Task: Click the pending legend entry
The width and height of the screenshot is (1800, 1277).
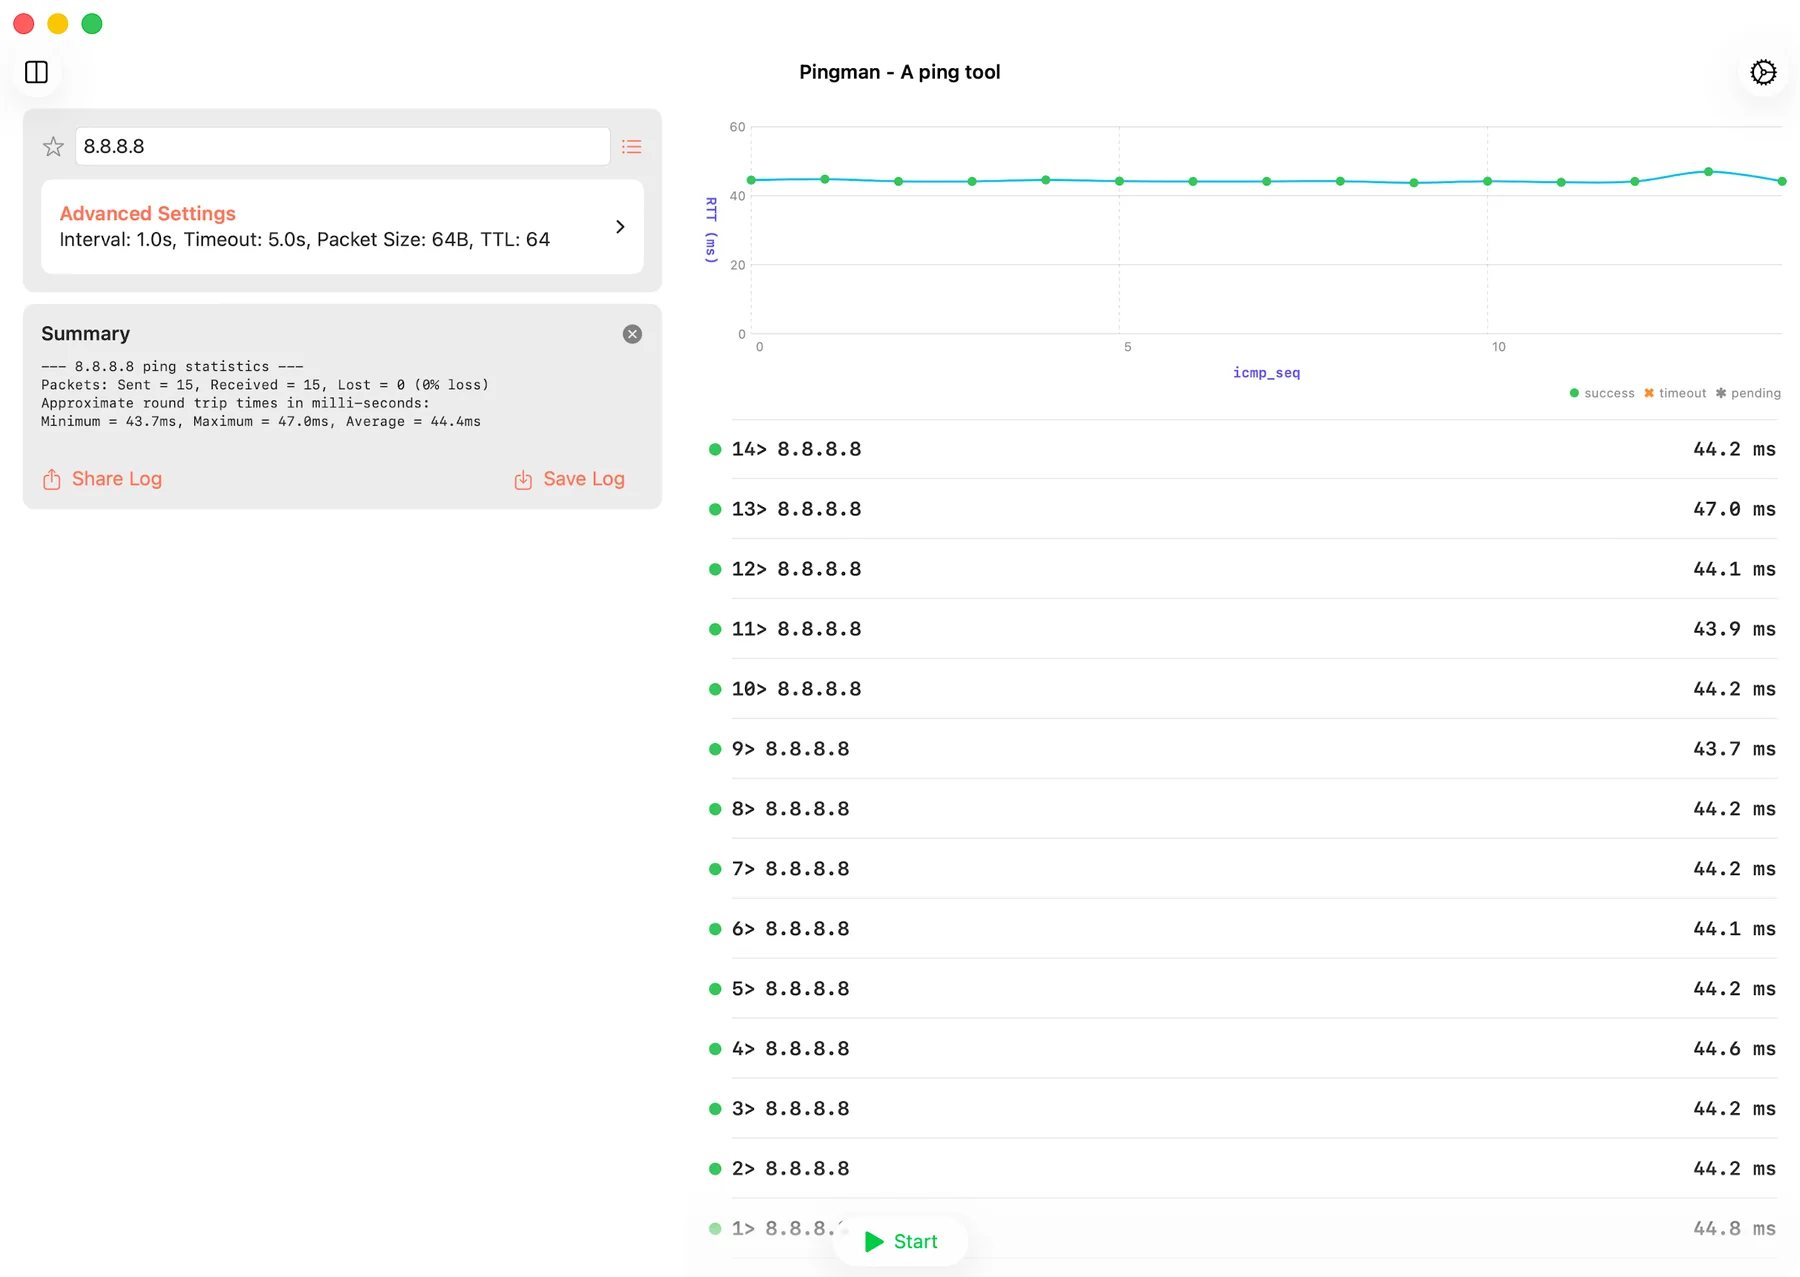Action: tap(1748, 393)
